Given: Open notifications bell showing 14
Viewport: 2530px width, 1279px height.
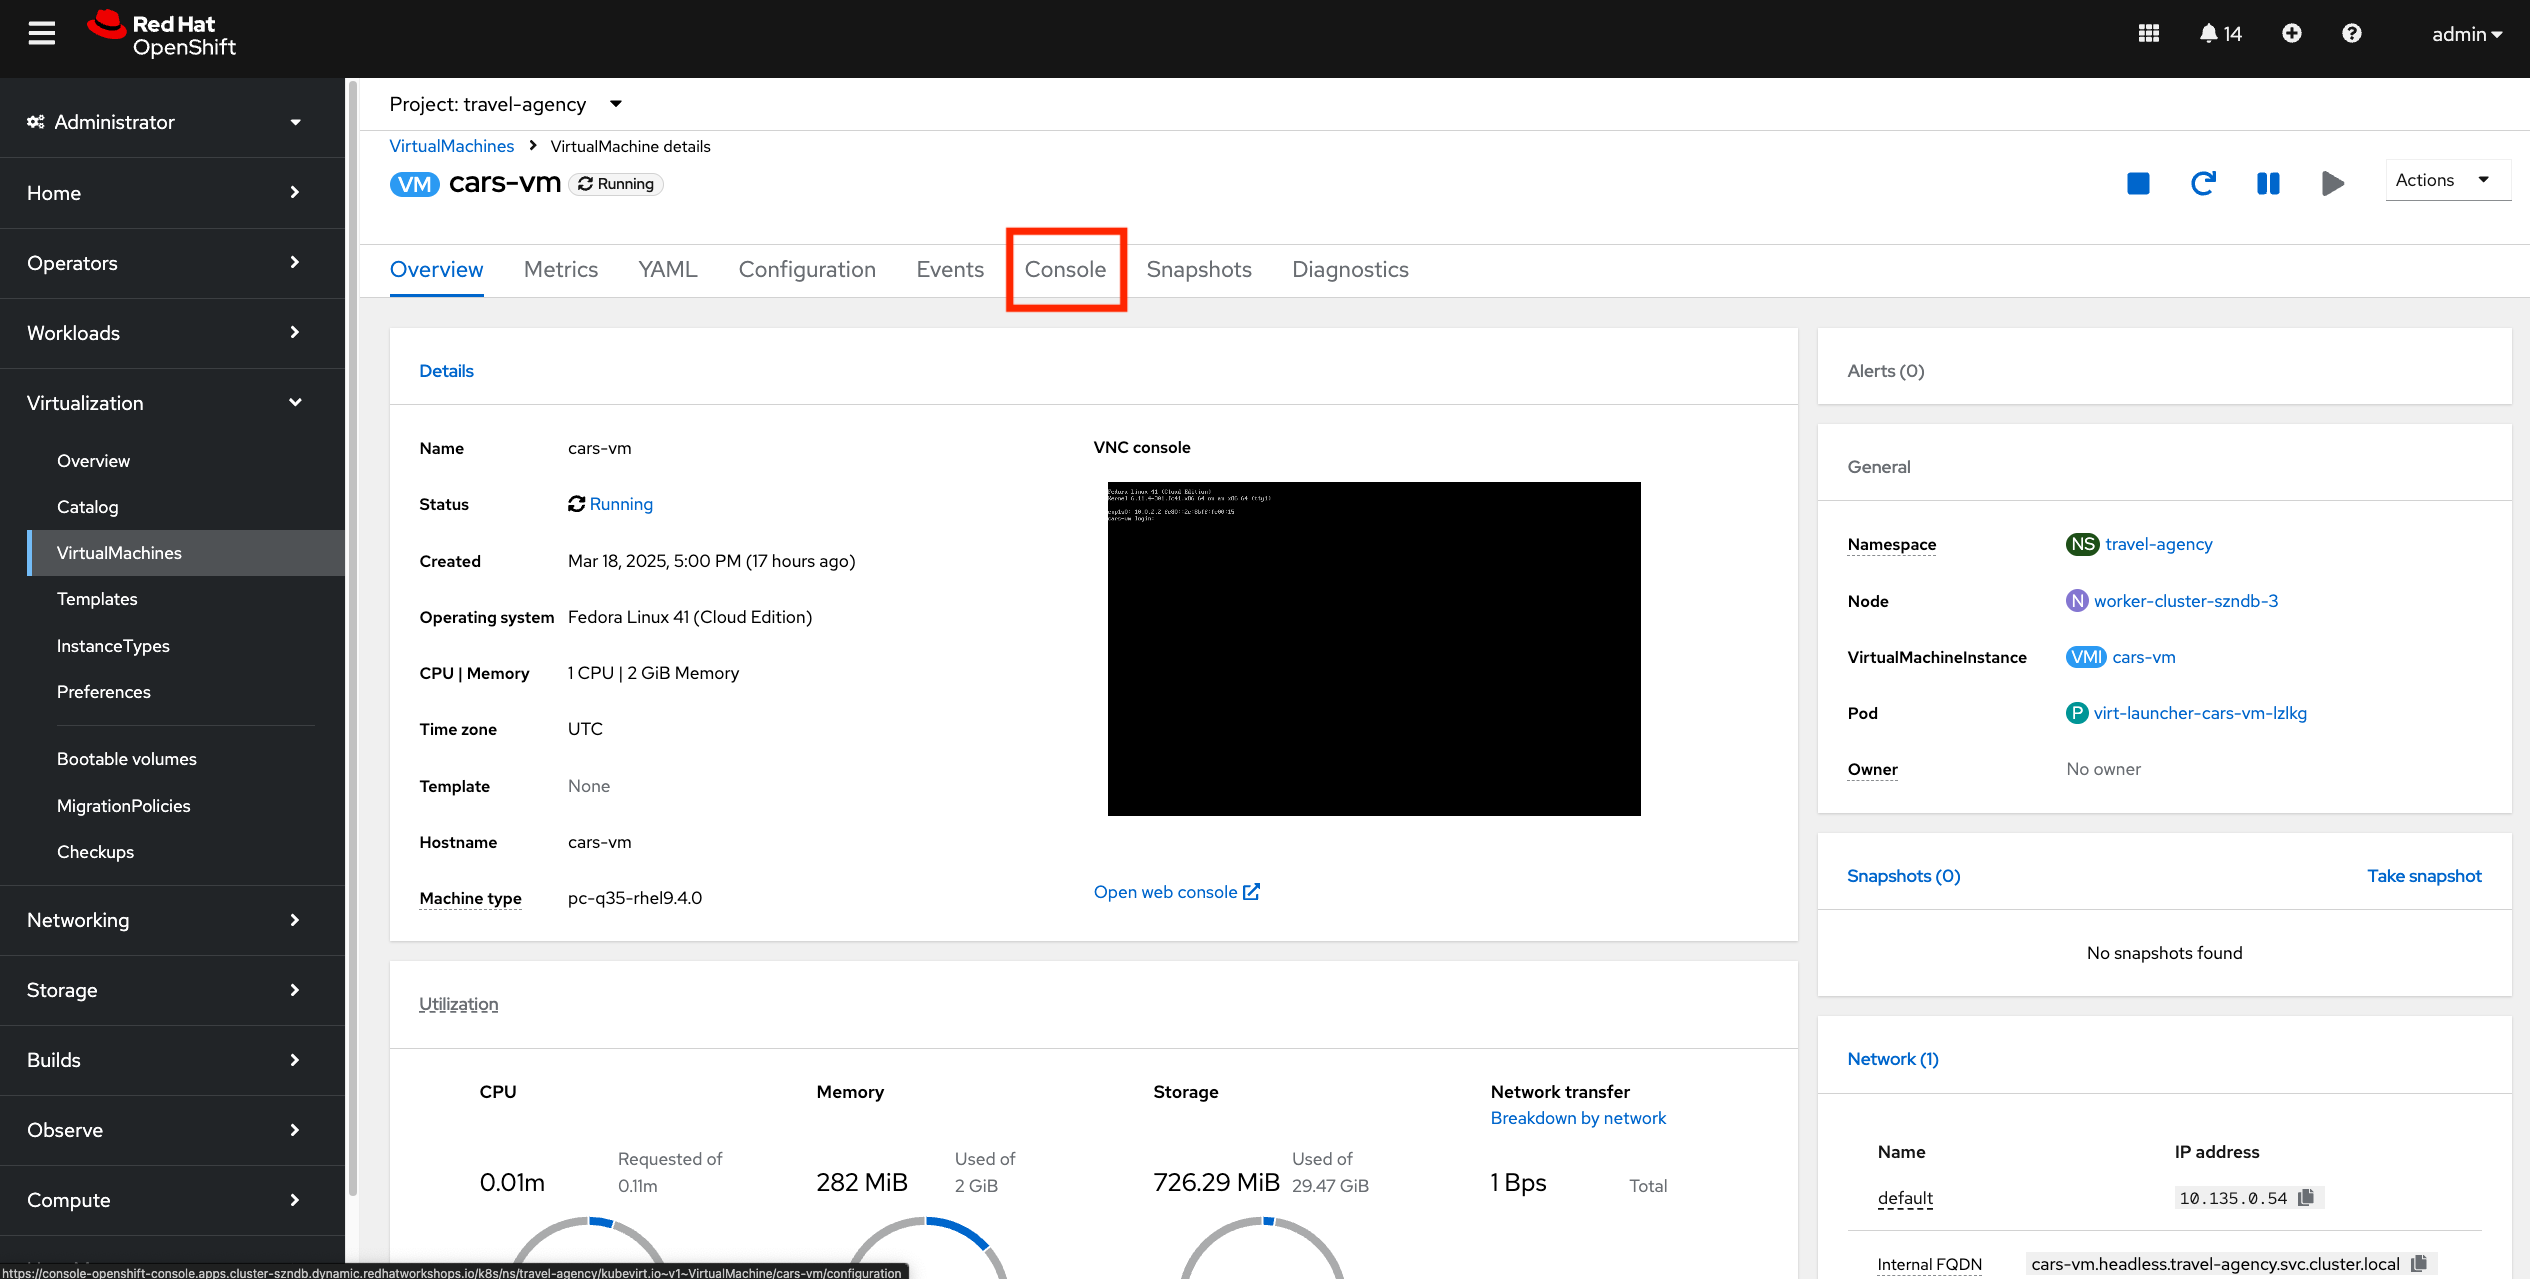Looking at the screenshot, I should point(2220,34).
